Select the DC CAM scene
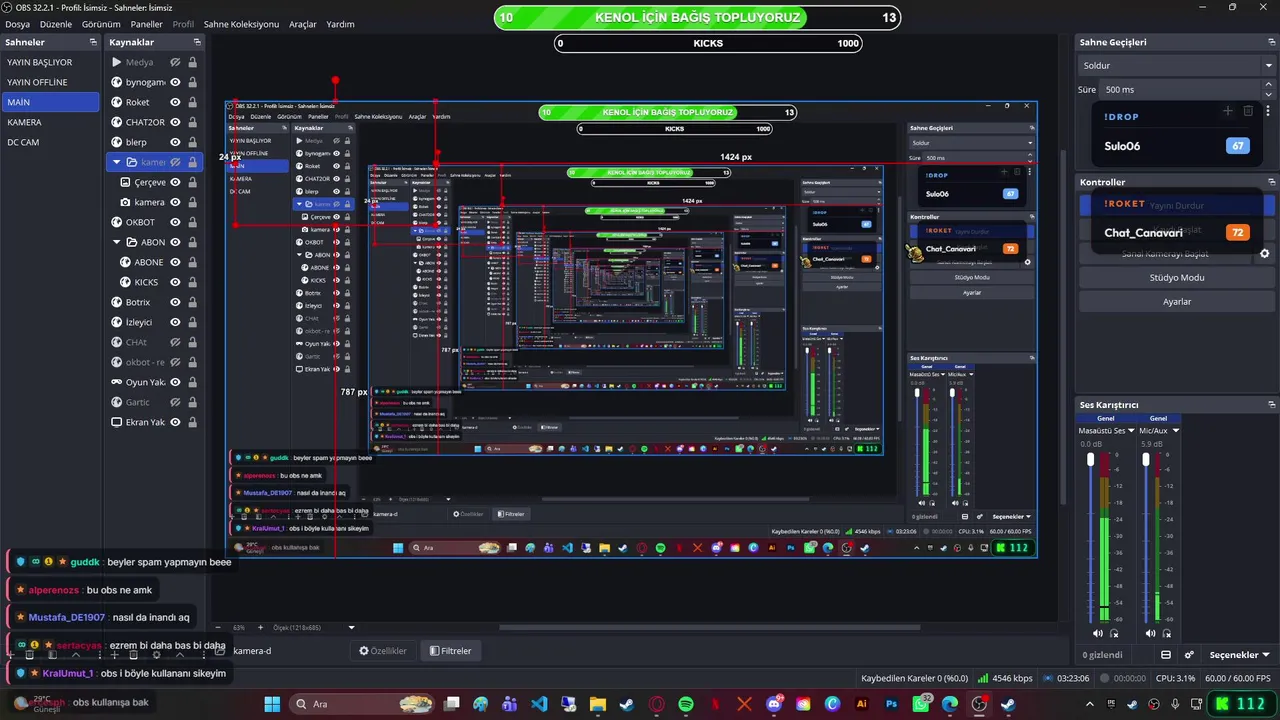The width and height of the screenshot is (1280, 720). point(50,142)
